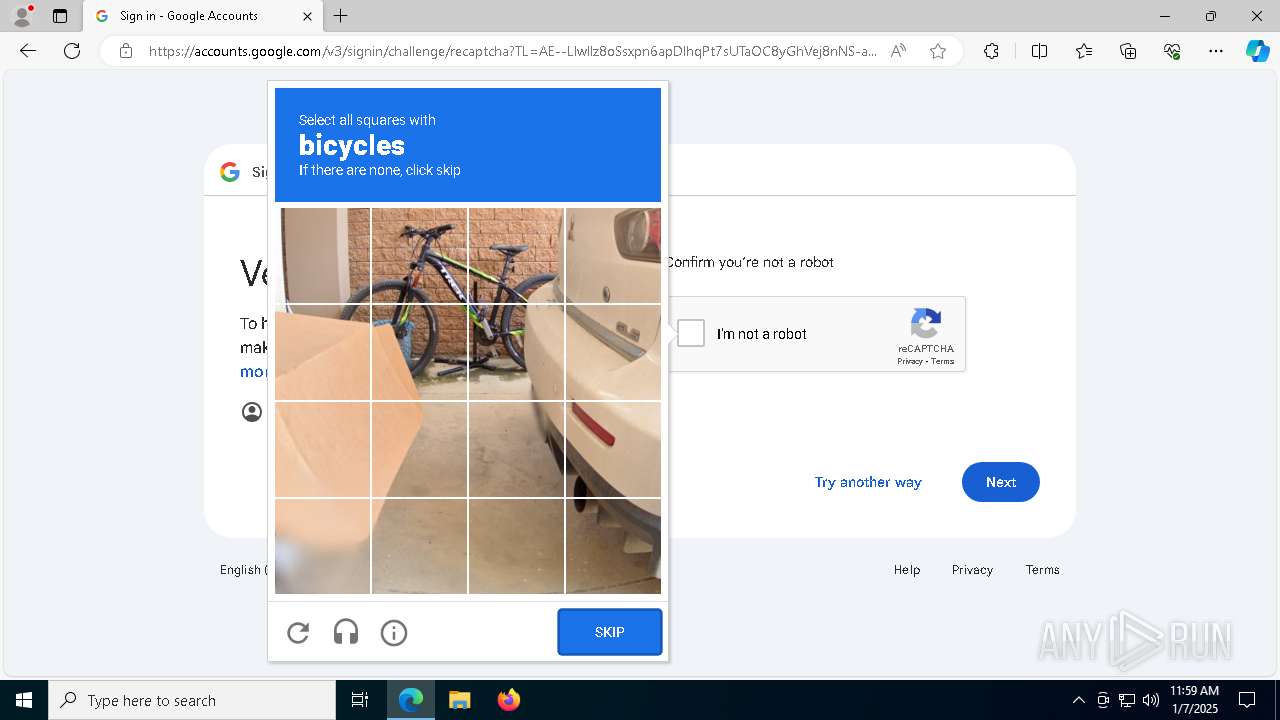Show hidden system tray icons

point(1078,700)
